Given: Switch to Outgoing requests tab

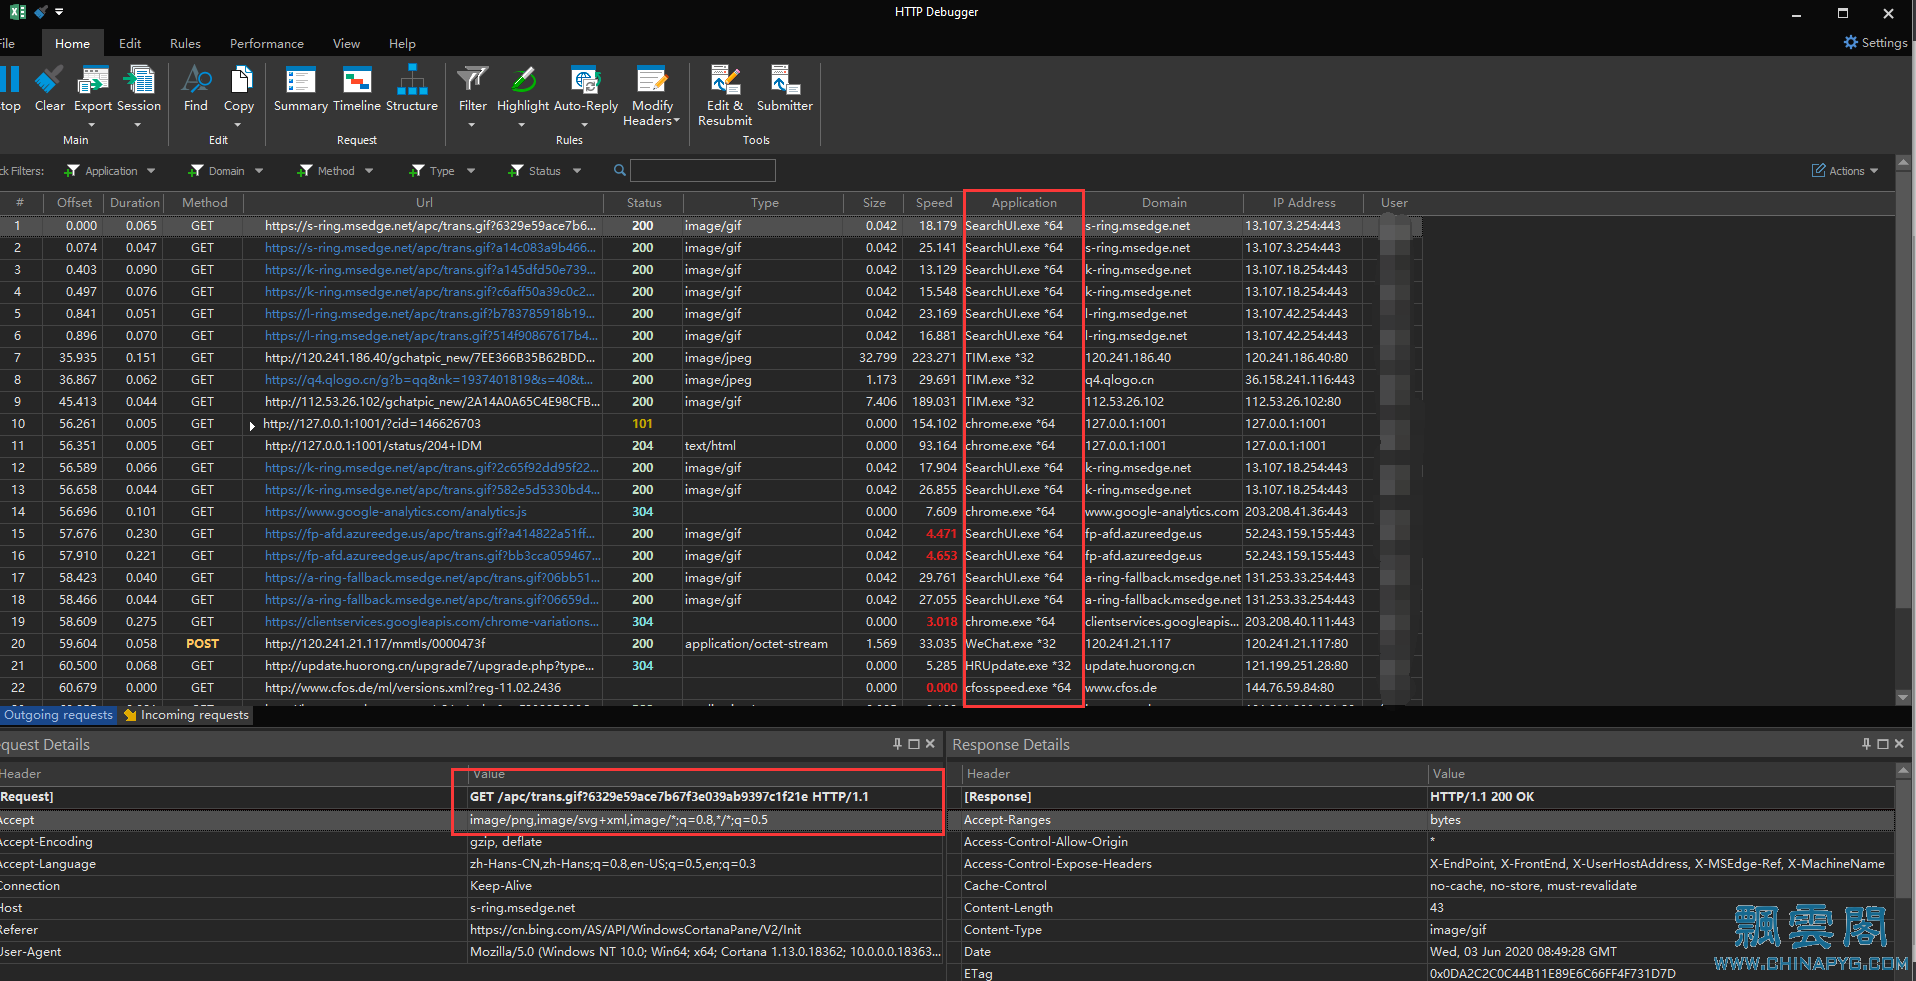Looking at the screenshot, I should coord(58,715).
